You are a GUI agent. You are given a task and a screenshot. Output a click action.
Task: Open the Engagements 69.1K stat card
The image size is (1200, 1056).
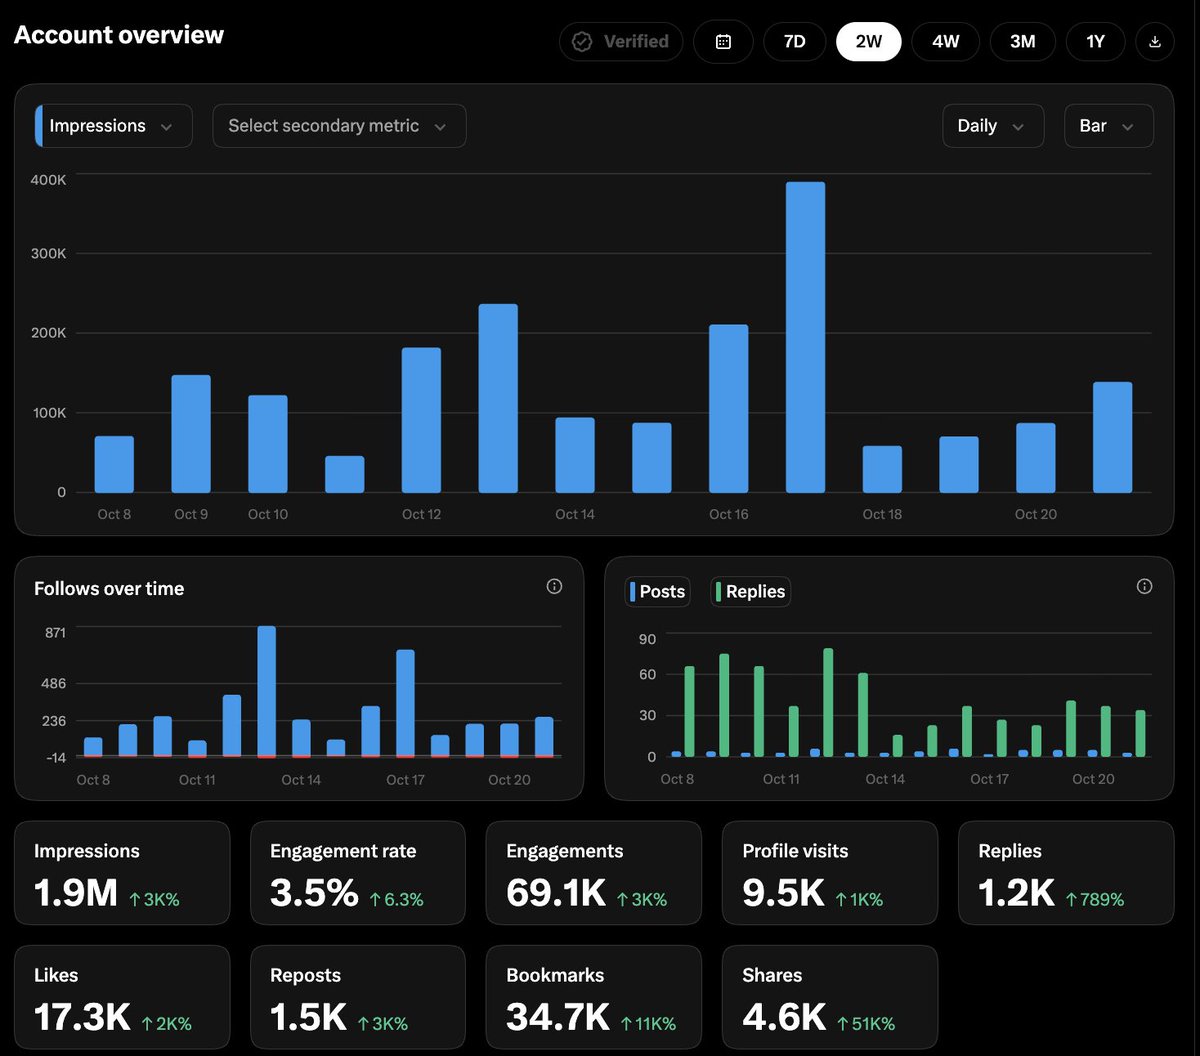click(594, 873)
